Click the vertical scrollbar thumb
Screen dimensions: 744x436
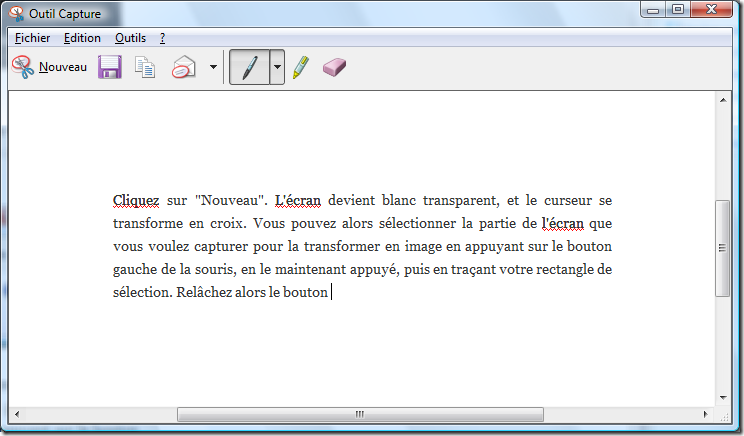point(722,248)
